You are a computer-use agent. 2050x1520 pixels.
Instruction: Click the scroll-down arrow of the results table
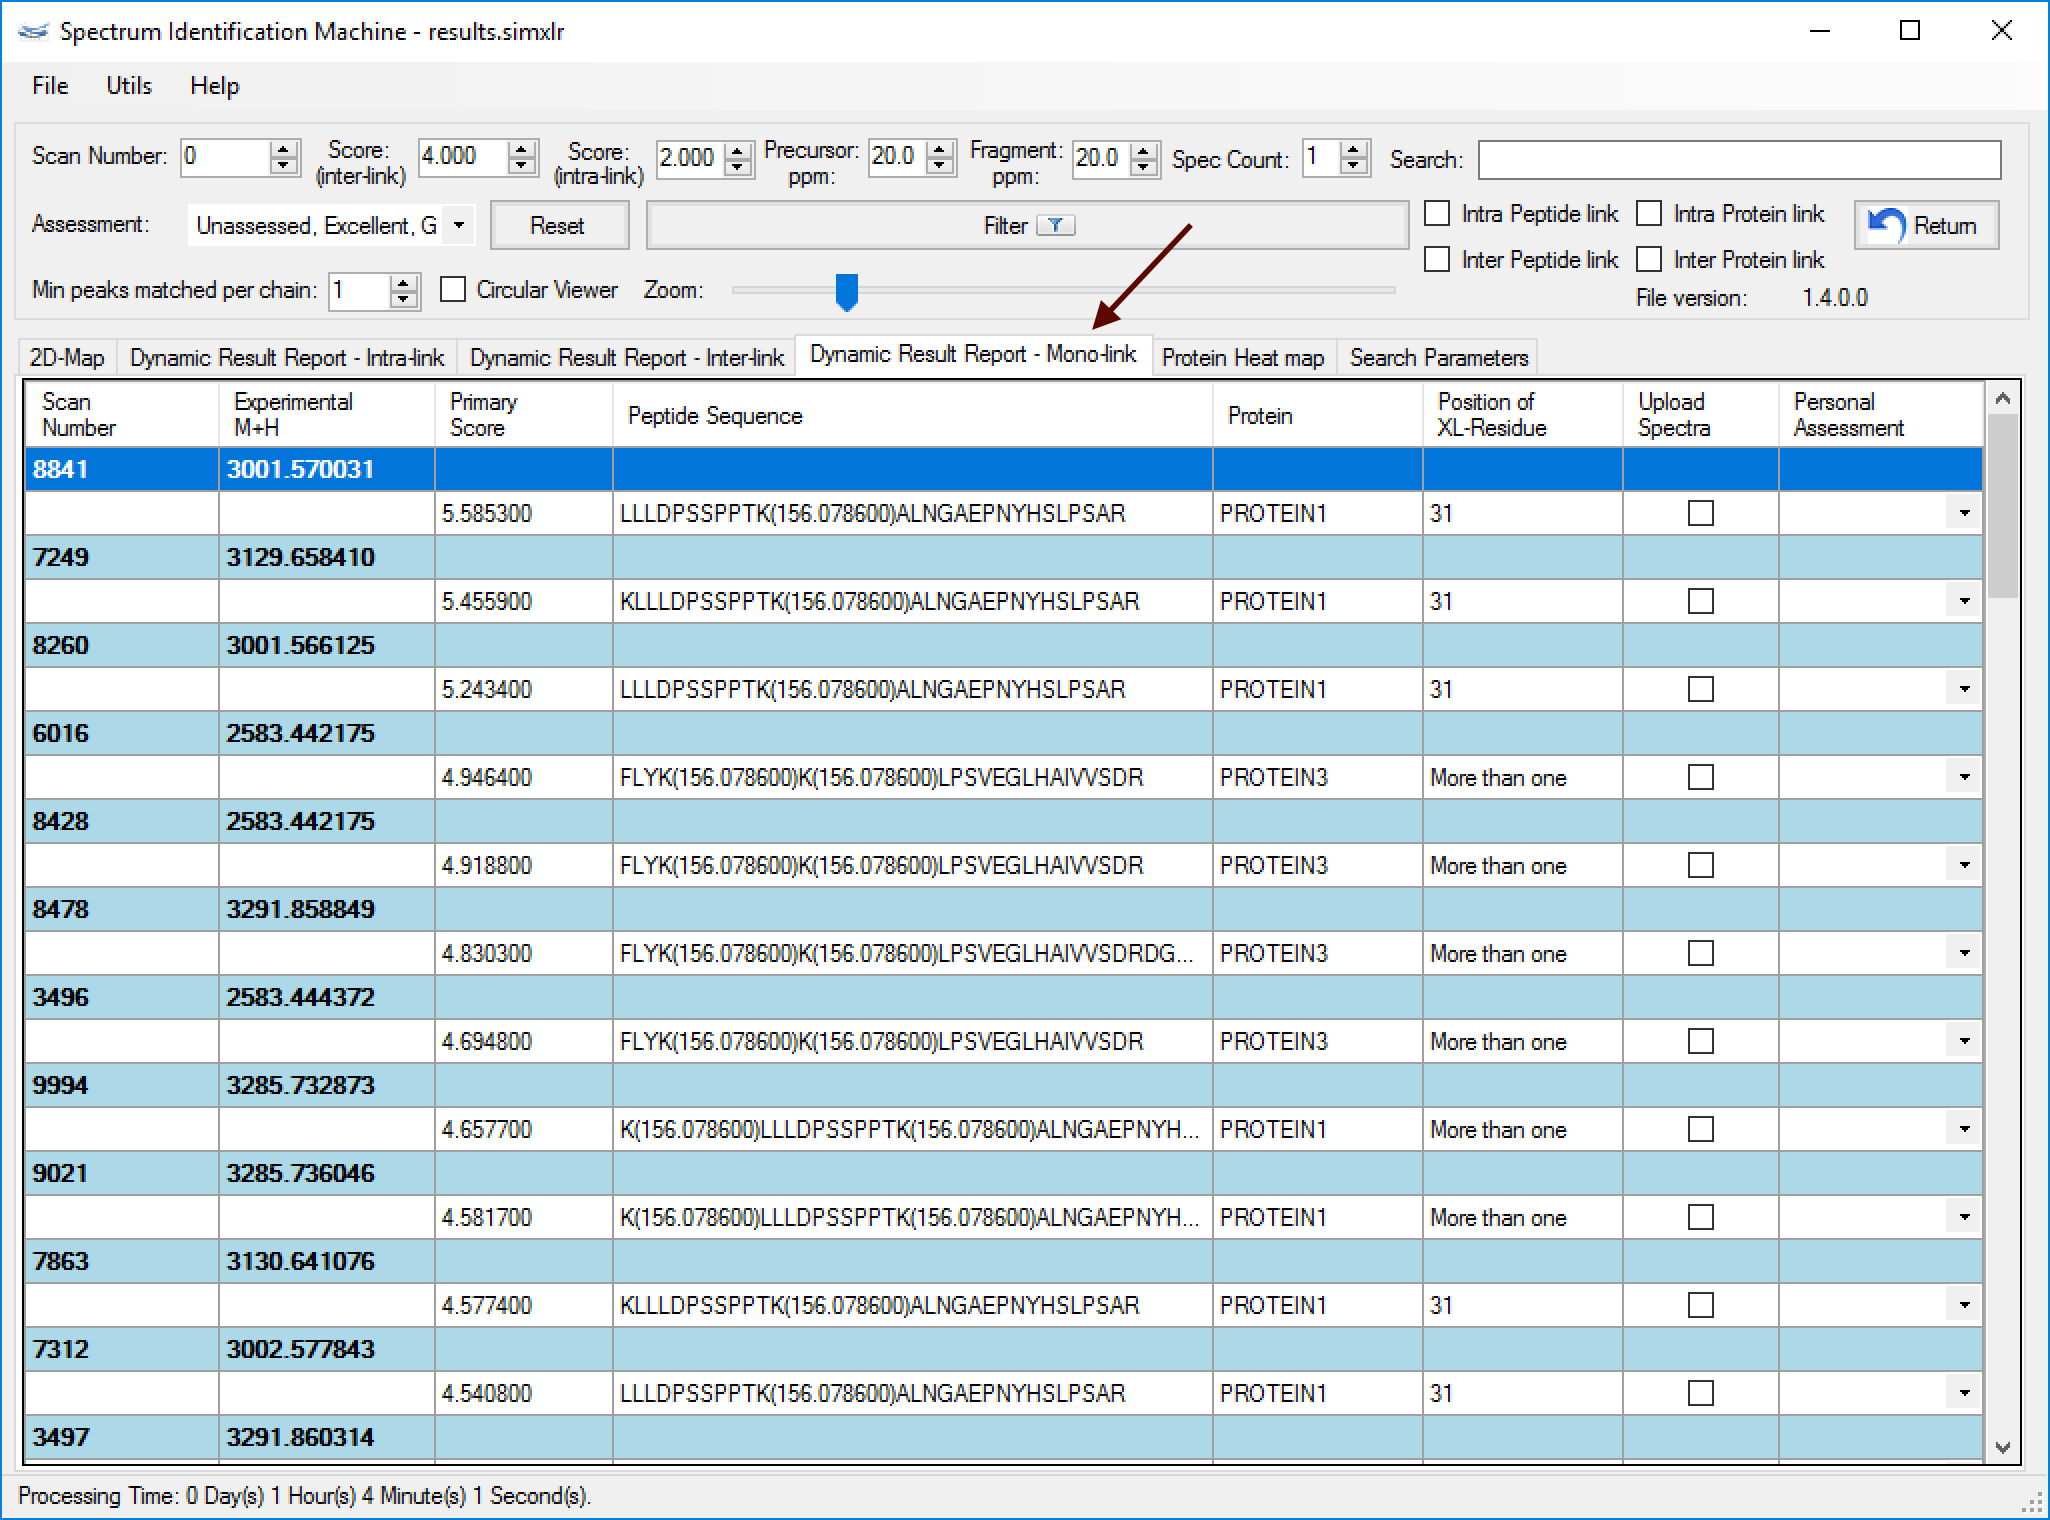[2002, 1447]
